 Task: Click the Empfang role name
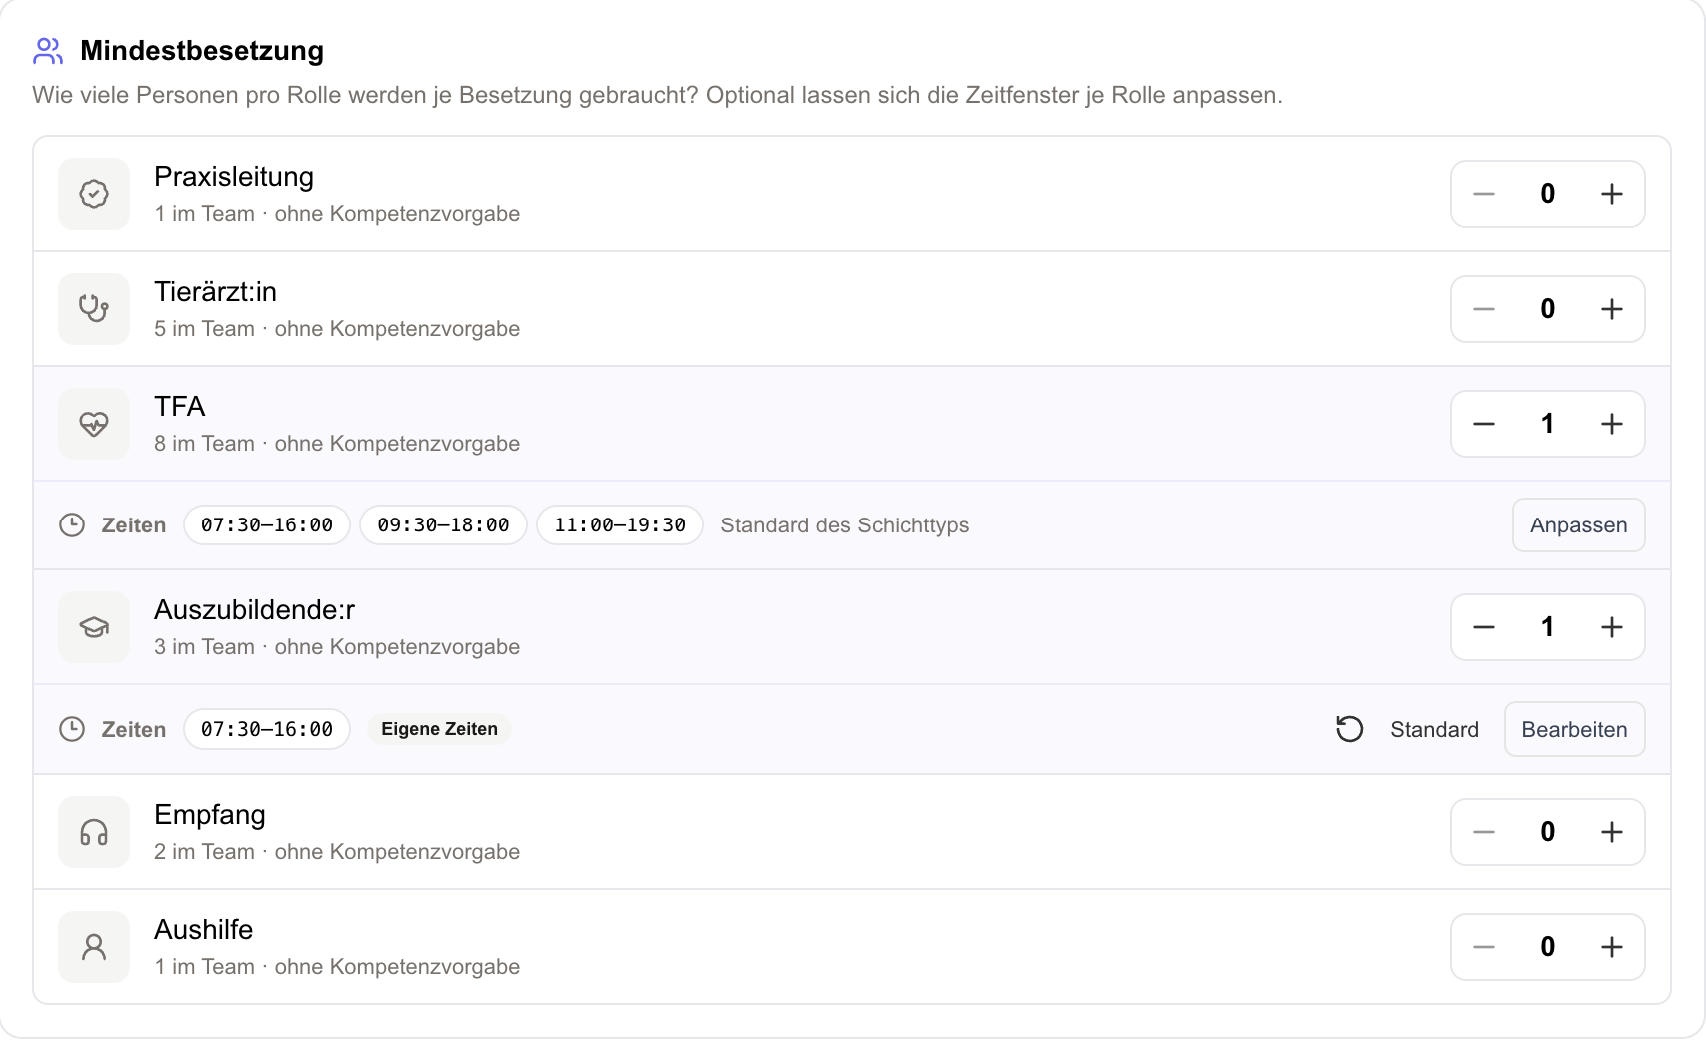[x=210, y=815]
